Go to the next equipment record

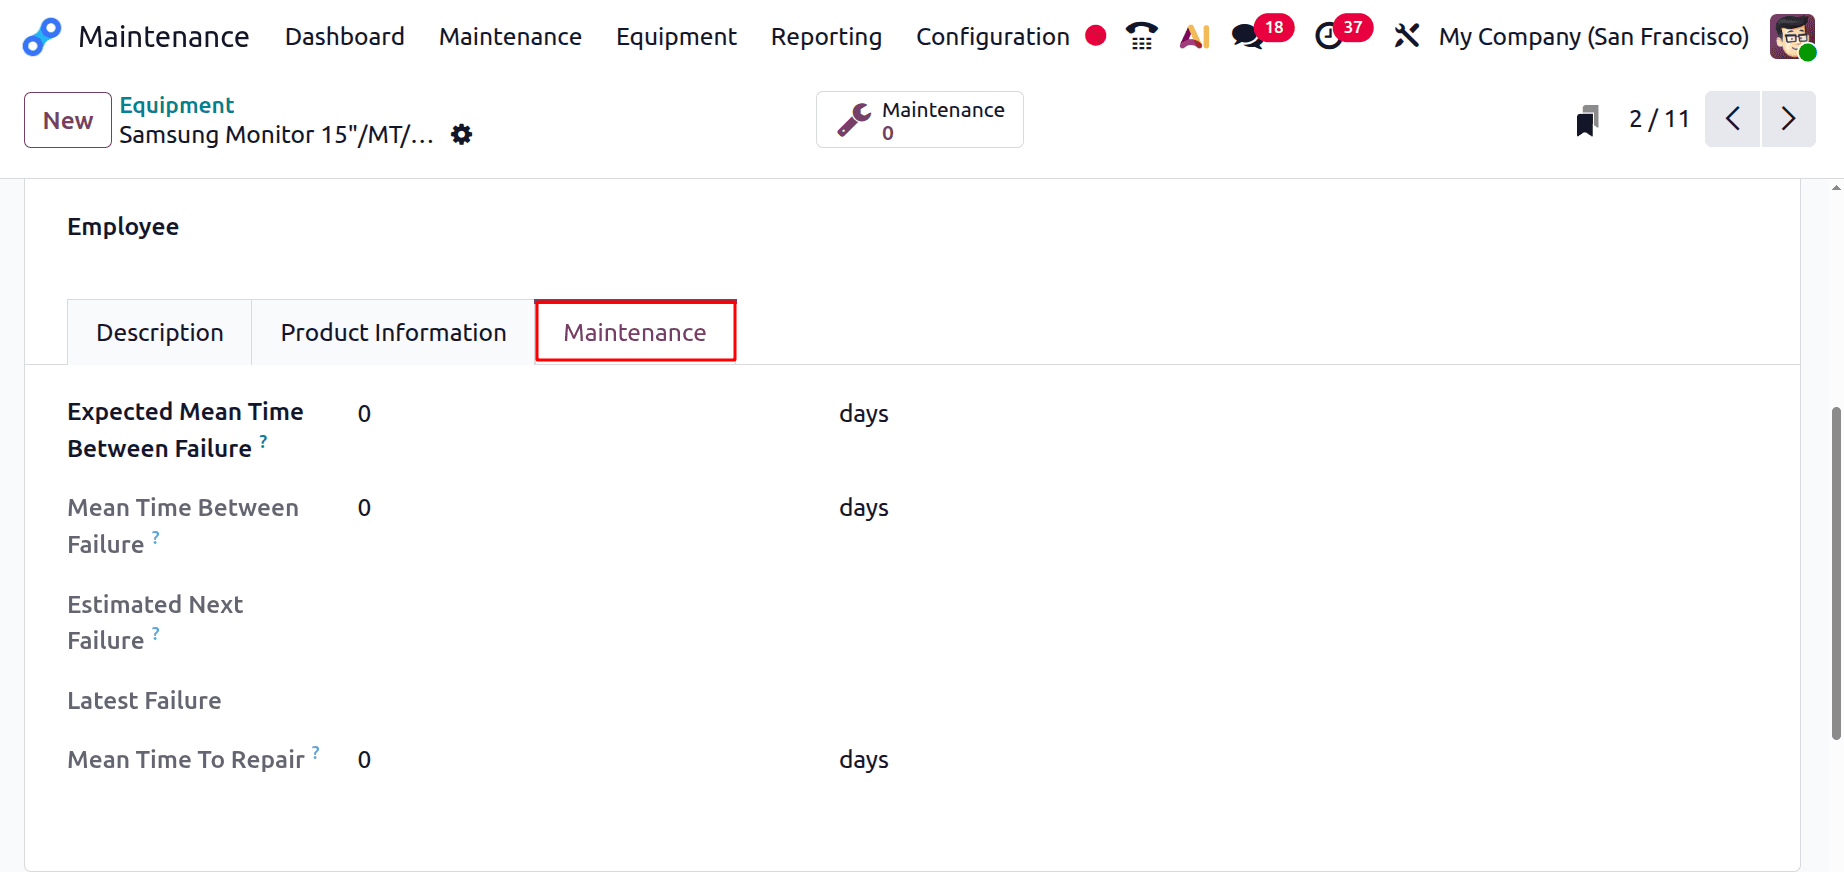coord(1789,119)
